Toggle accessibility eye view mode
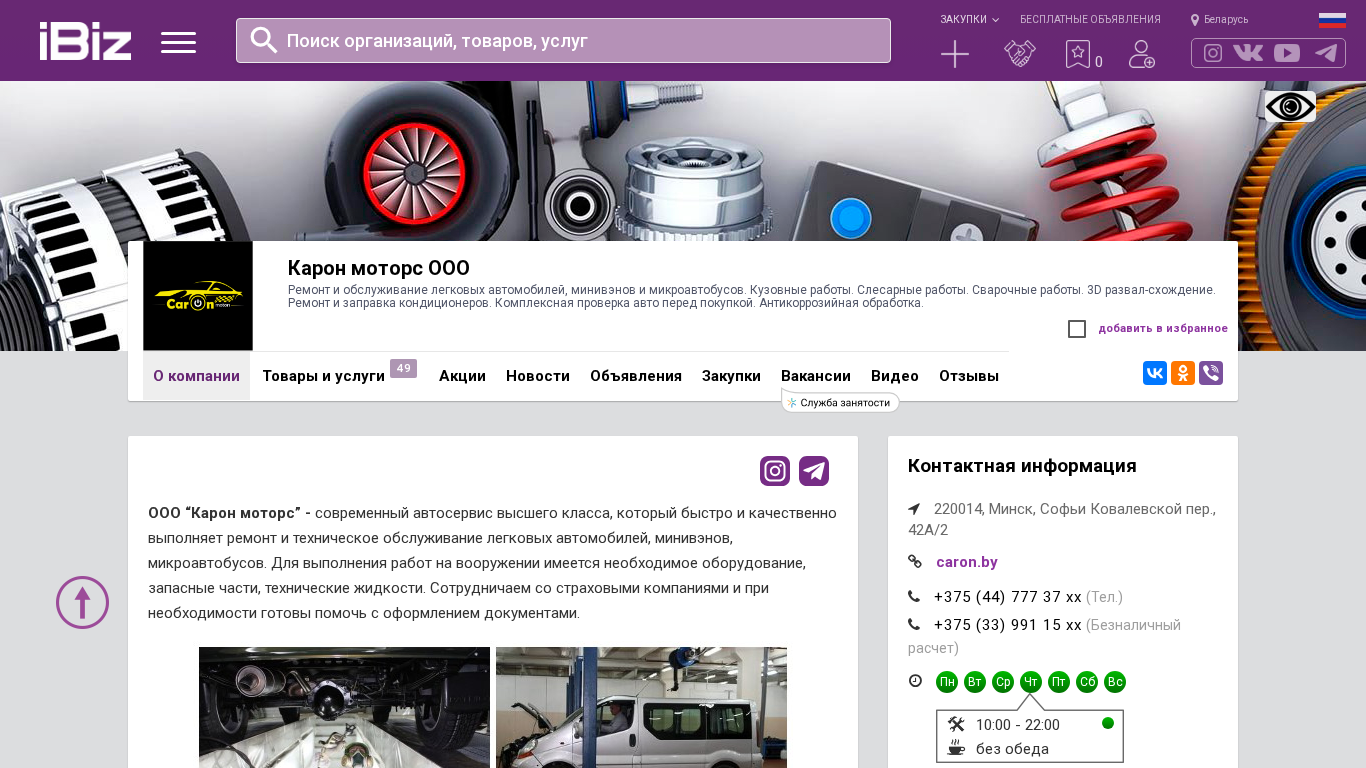Screen dimensions: 1366x768 (1290, 106)
